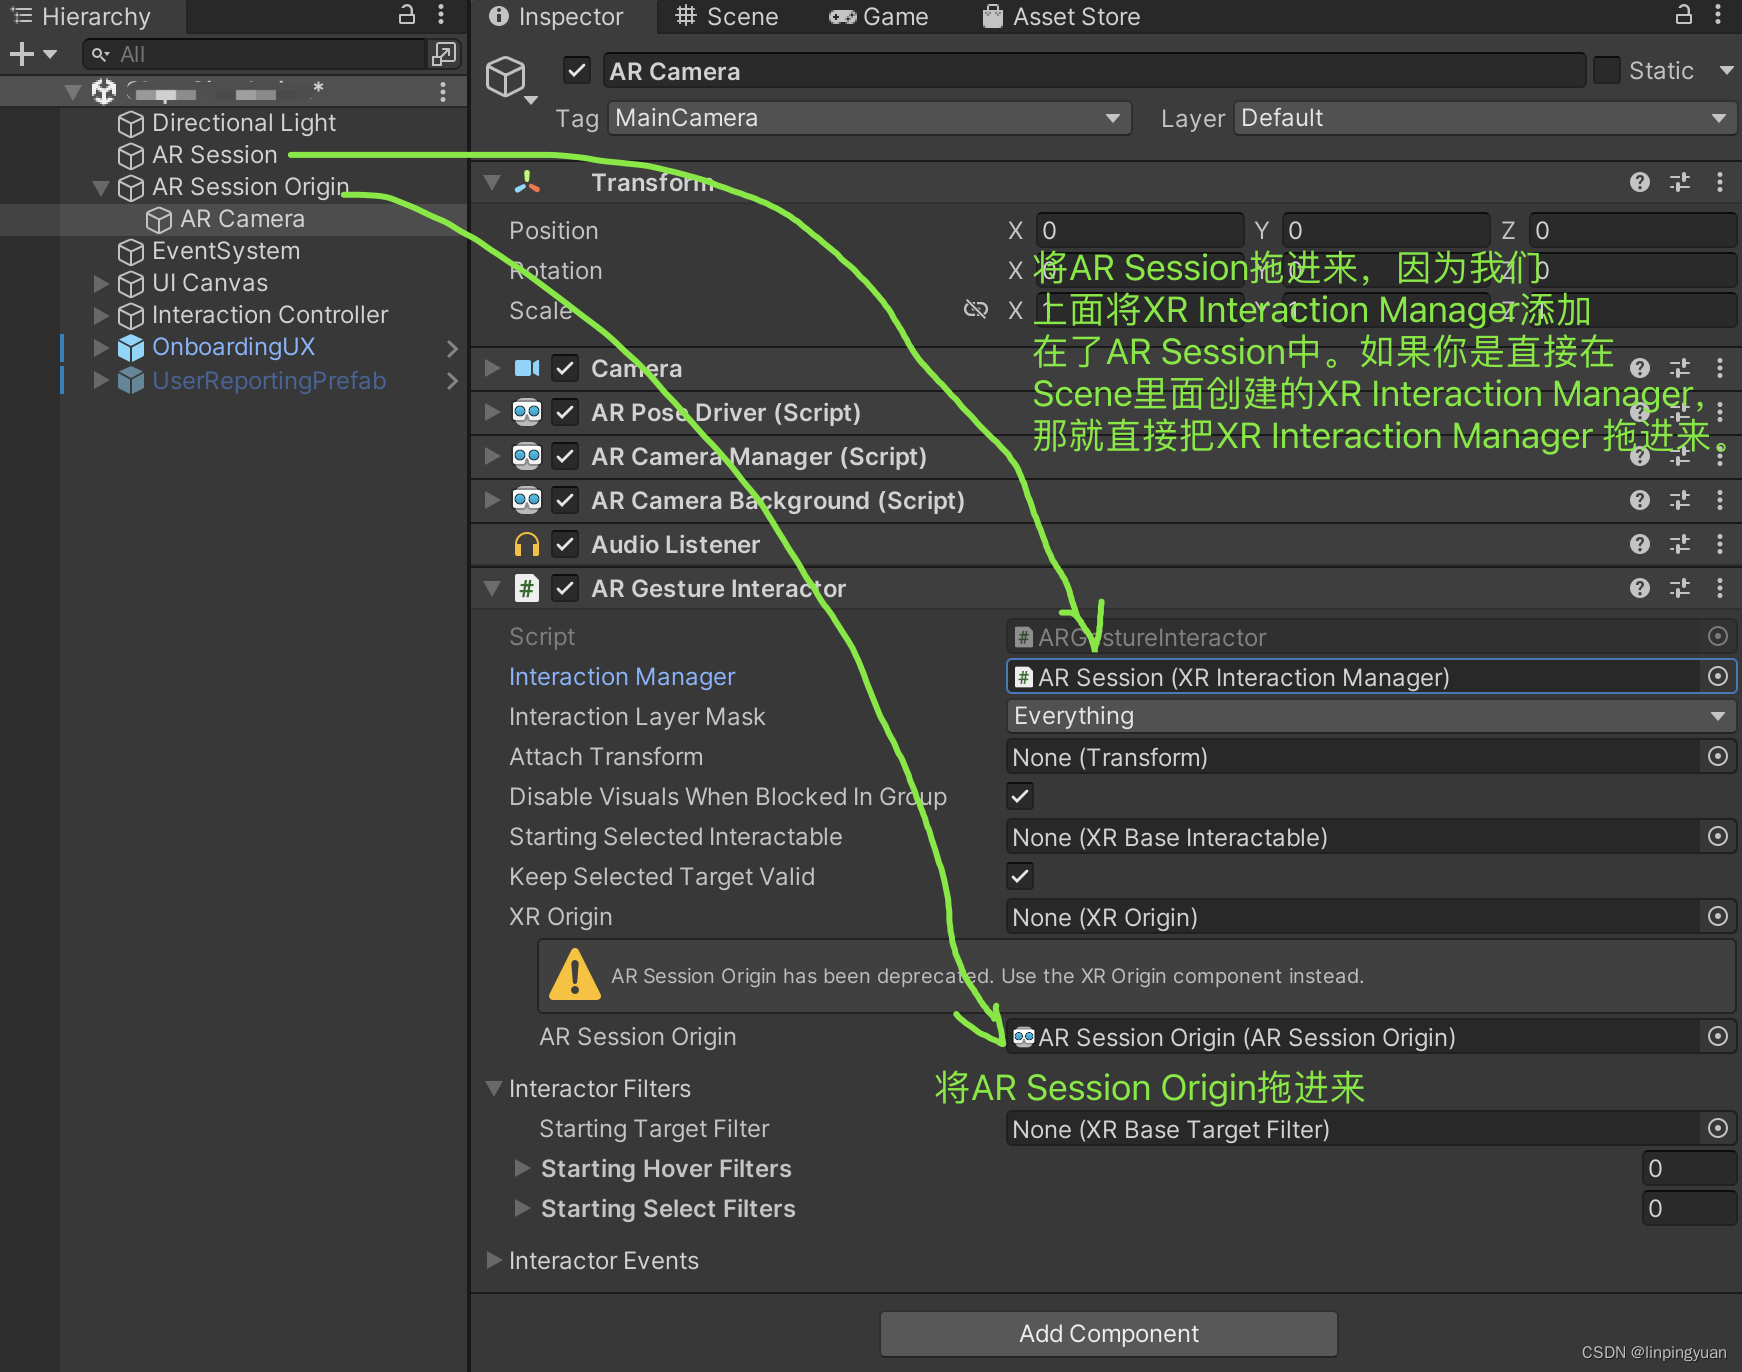
Task: Click the Add Component button
Action: (x=1109, y=1334)
